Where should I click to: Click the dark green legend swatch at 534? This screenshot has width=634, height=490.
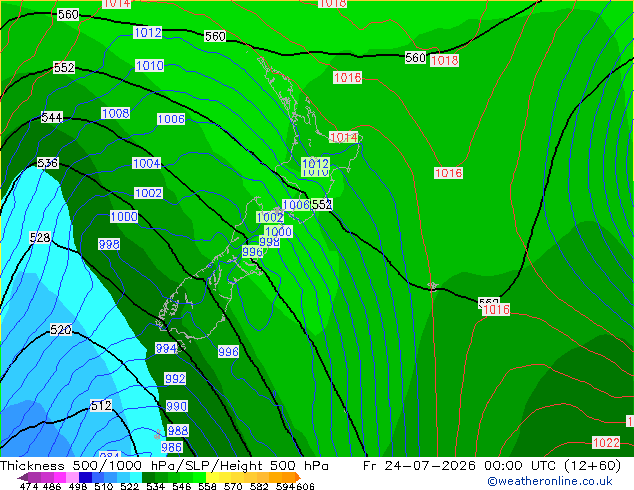(148, 477)
